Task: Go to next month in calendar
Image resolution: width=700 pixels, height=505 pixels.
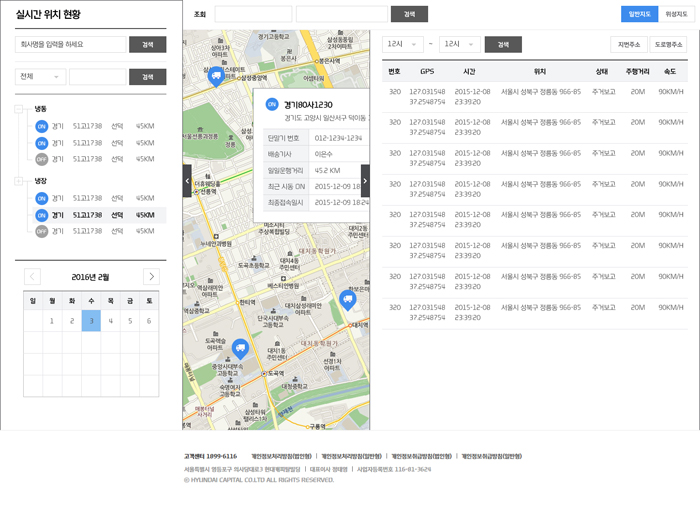Action: click(151, 277)
